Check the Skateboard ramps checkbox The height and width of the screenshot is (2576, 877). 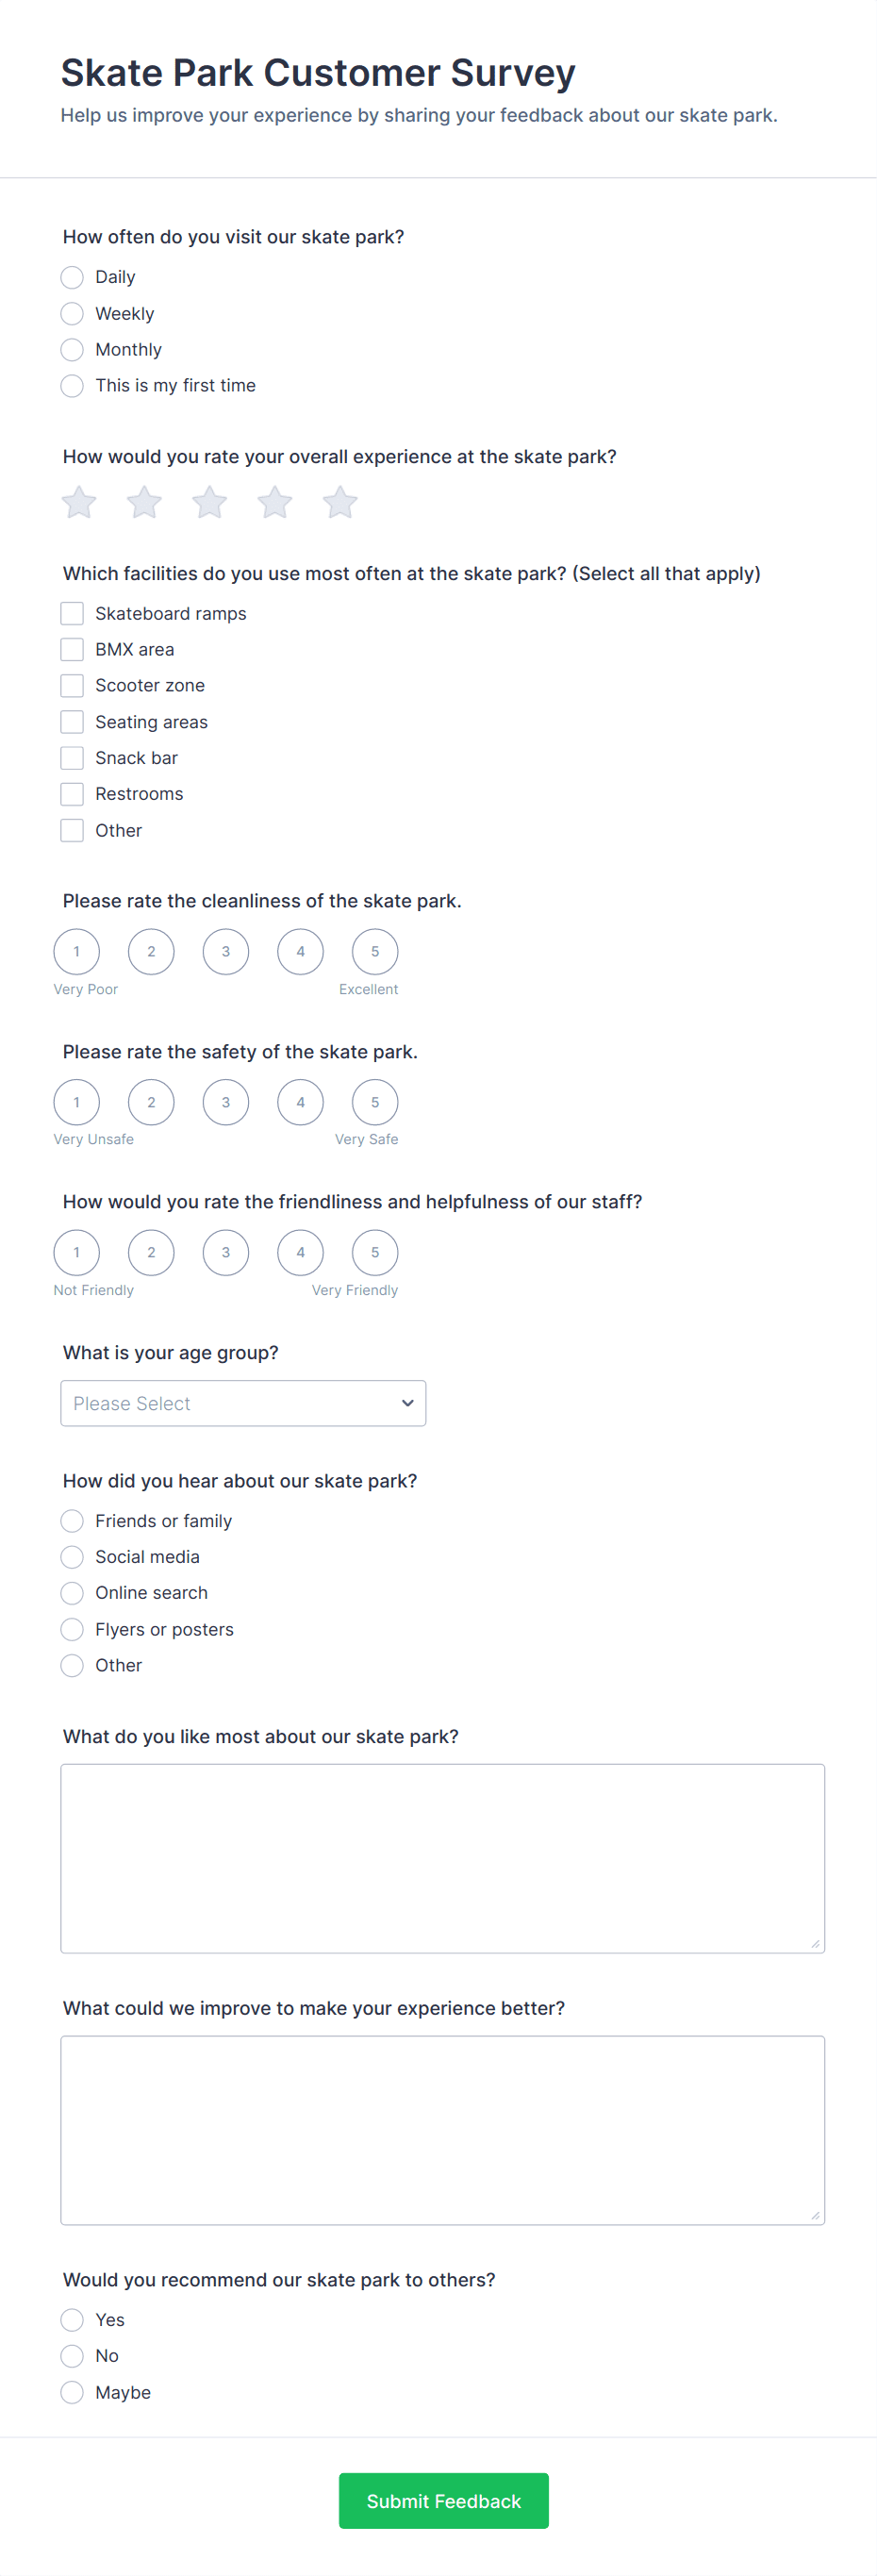[72, 613]
